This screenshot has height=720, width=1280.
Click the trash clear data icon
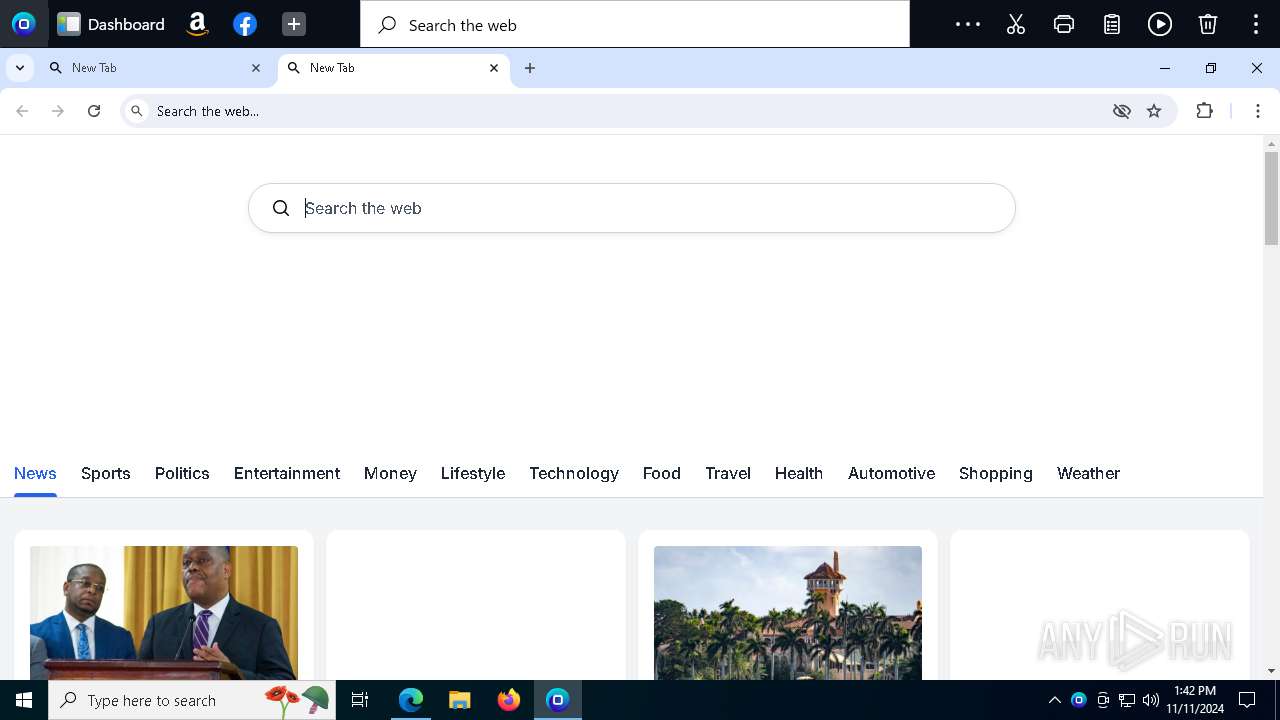pos(1208,24)
